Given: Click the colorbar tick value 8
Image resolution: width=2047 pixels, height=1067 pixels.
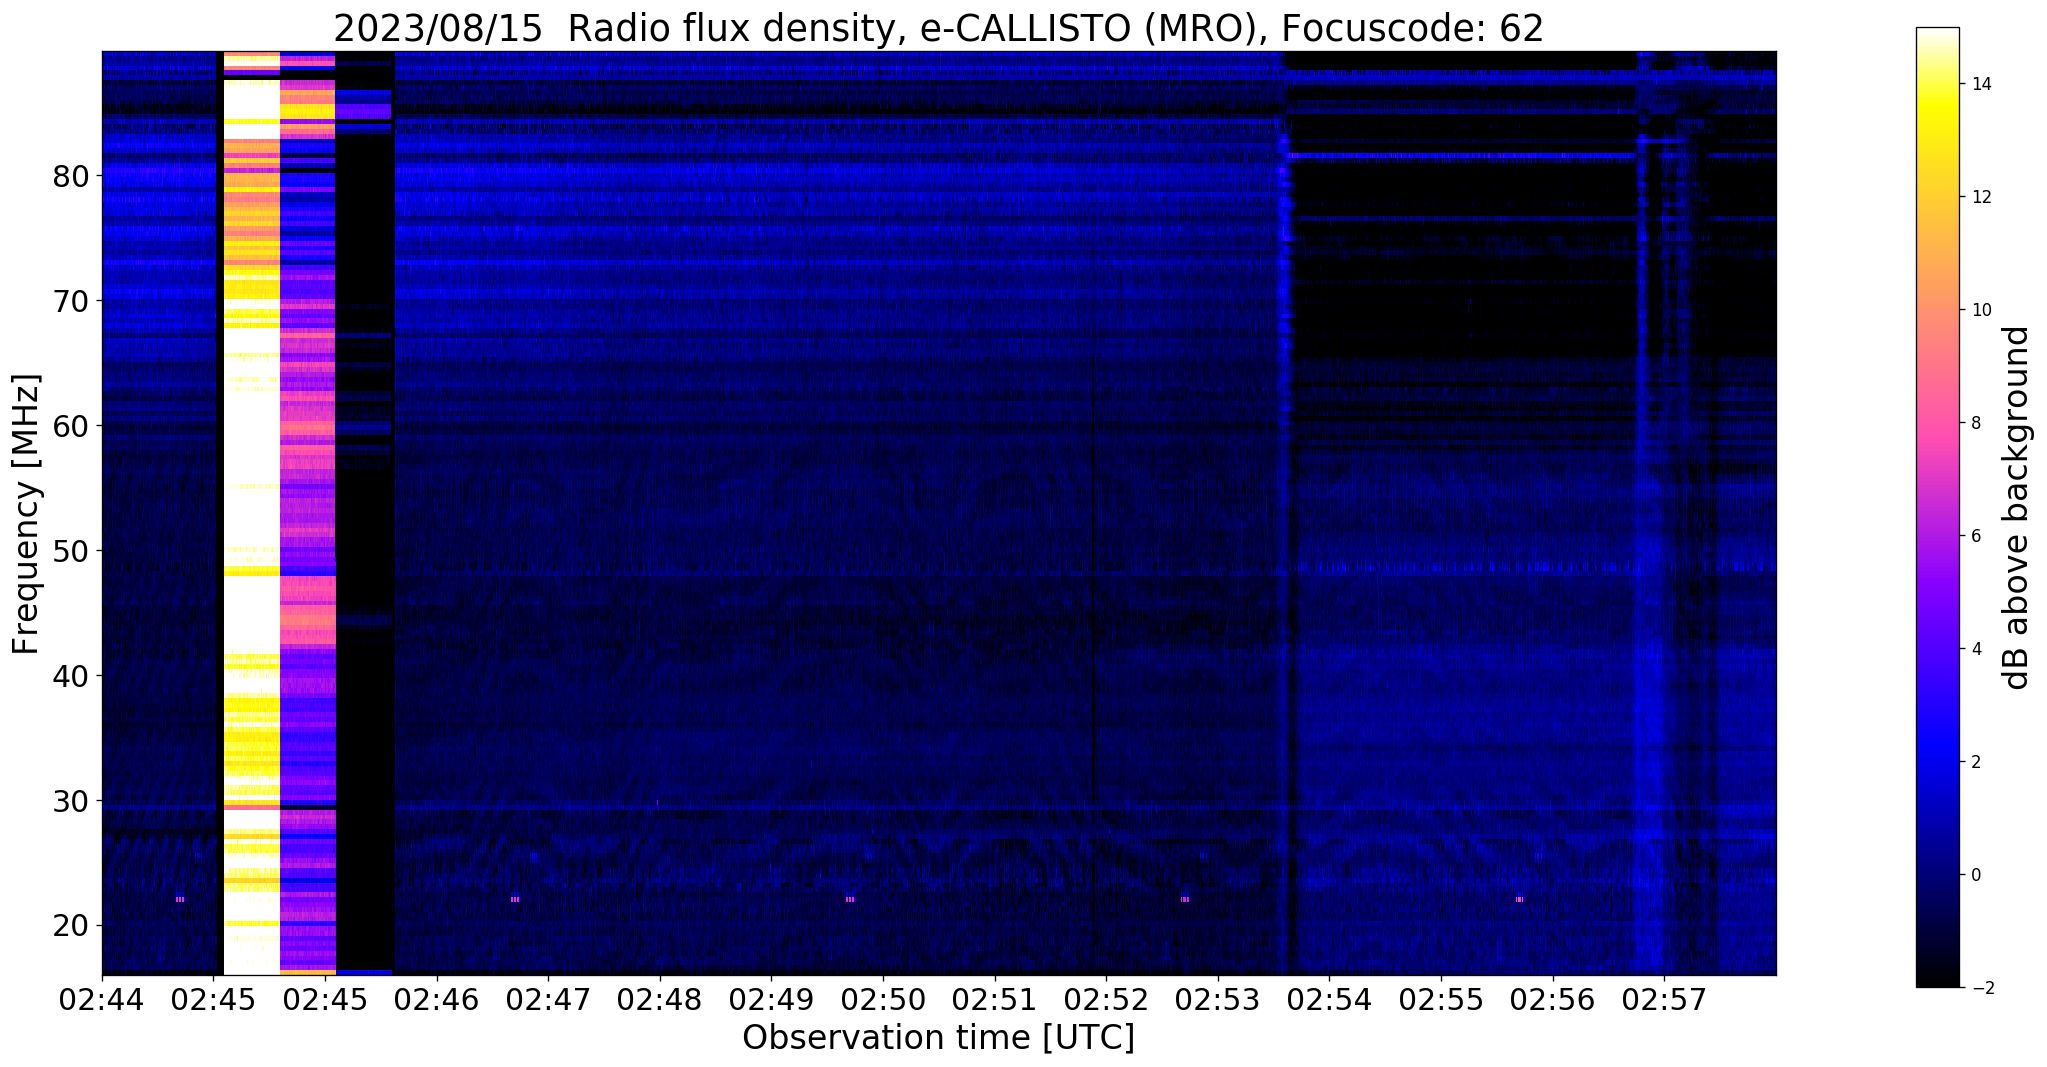Looking at the screenshot, I should coord(1975,423).
